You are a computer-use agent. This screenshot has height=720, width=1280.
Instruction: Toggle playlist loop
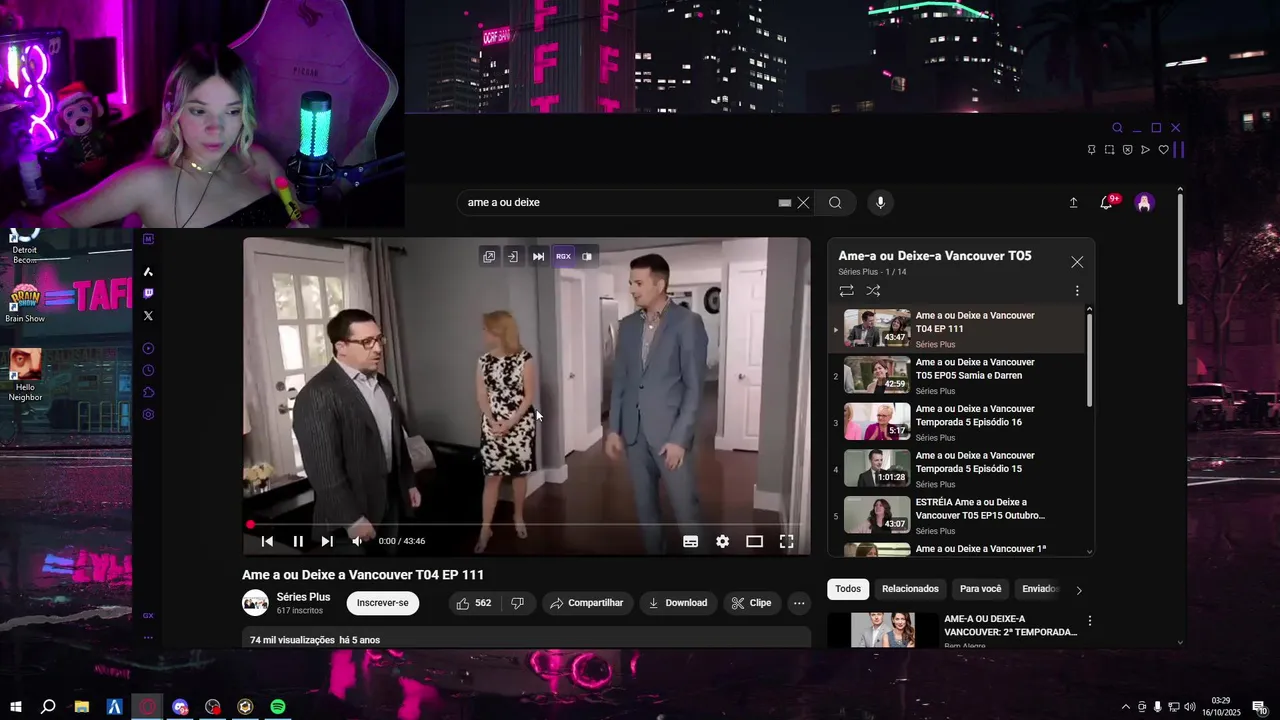(x=846, y=291)
